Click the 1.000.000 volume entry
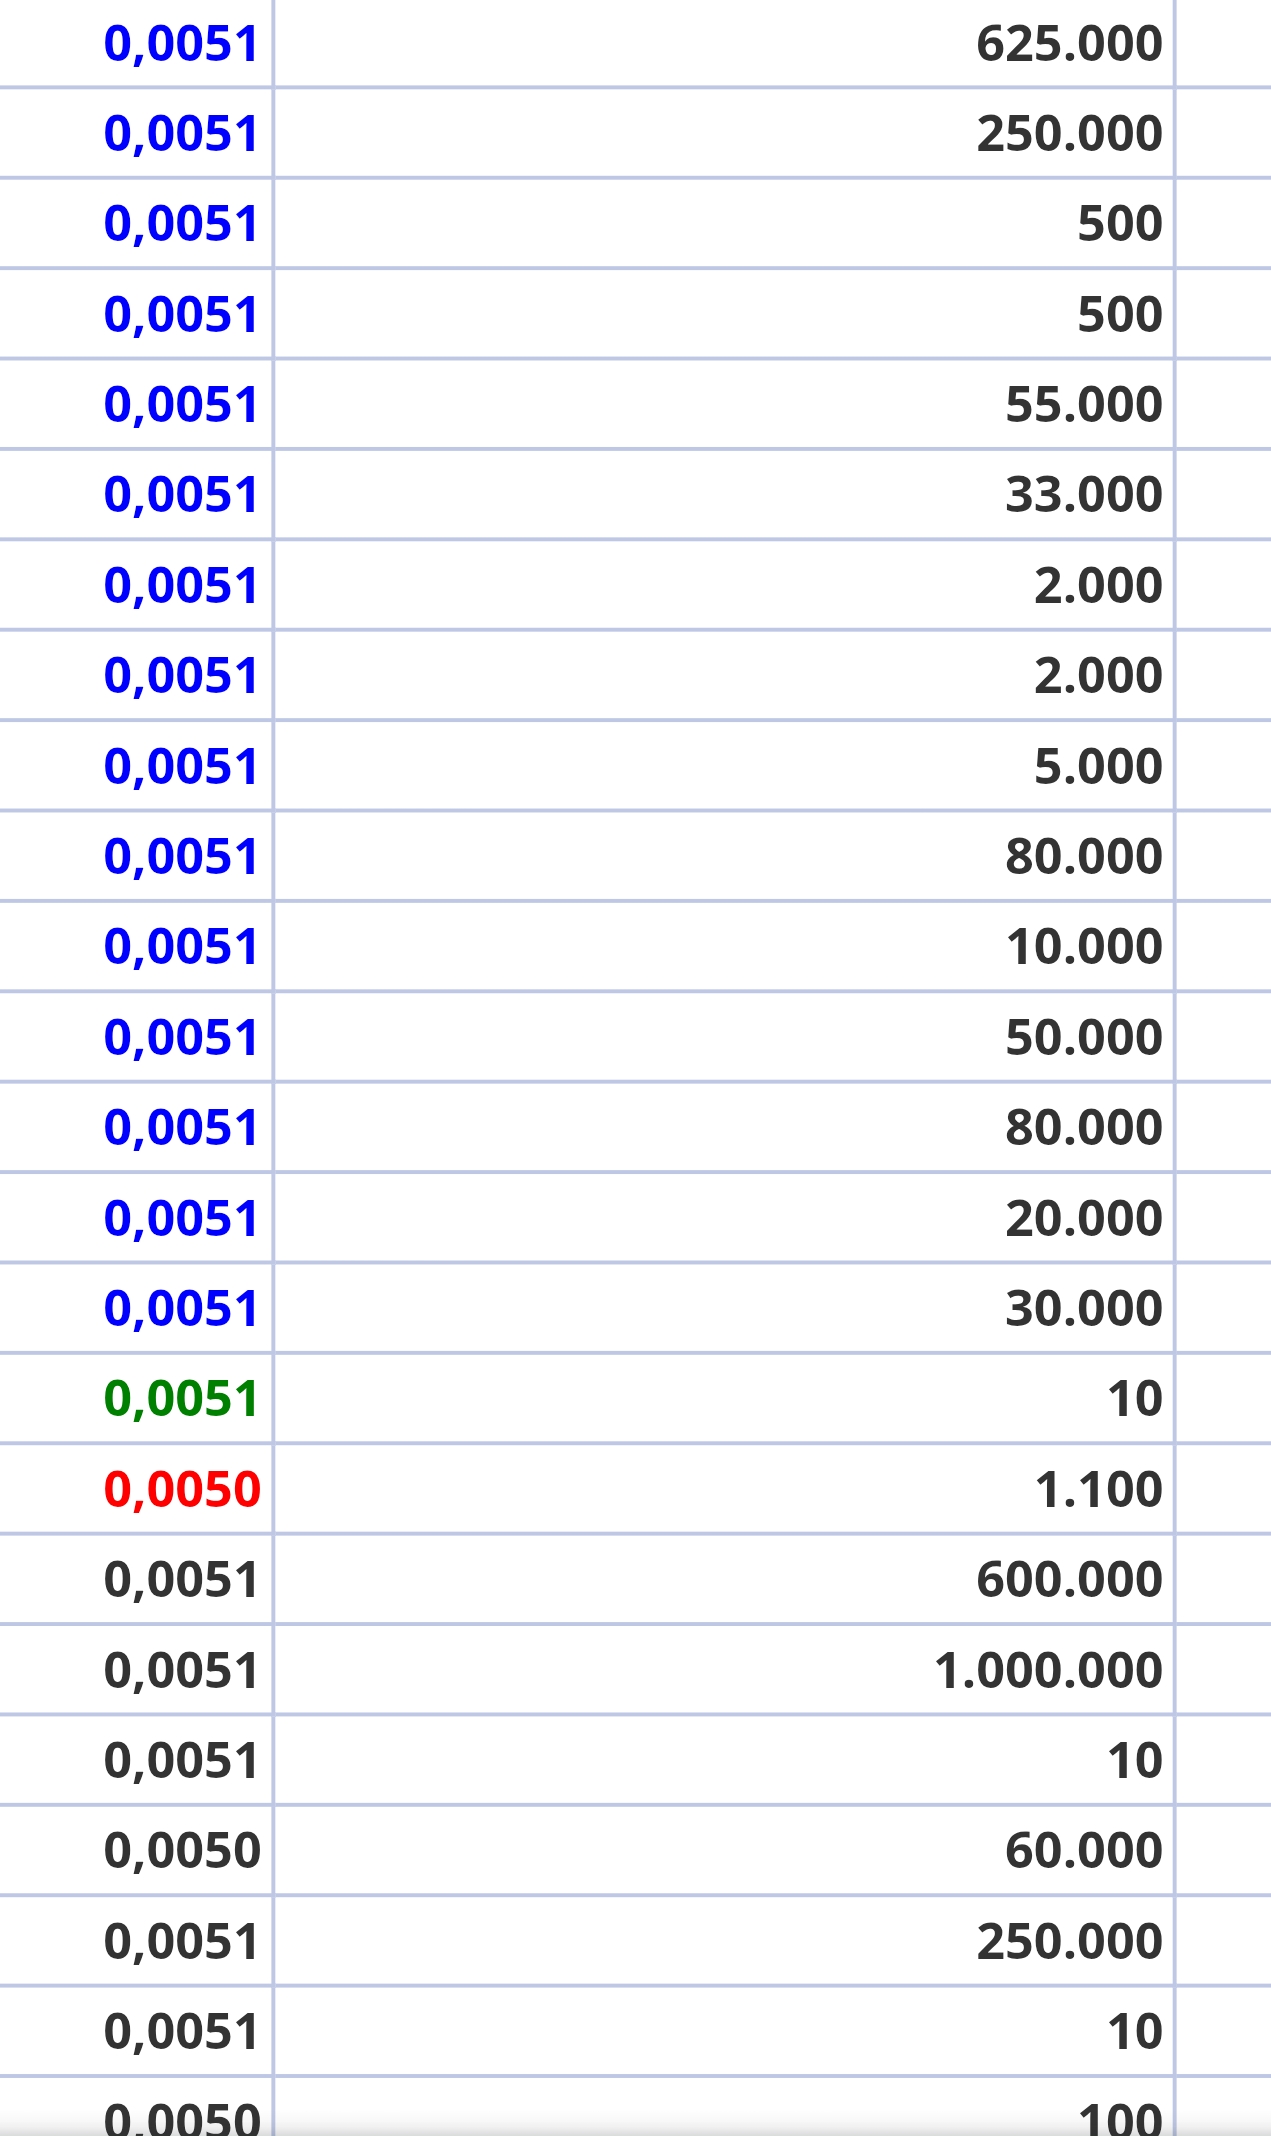1271x2136 pixels. click(x=1047, y=1670)
